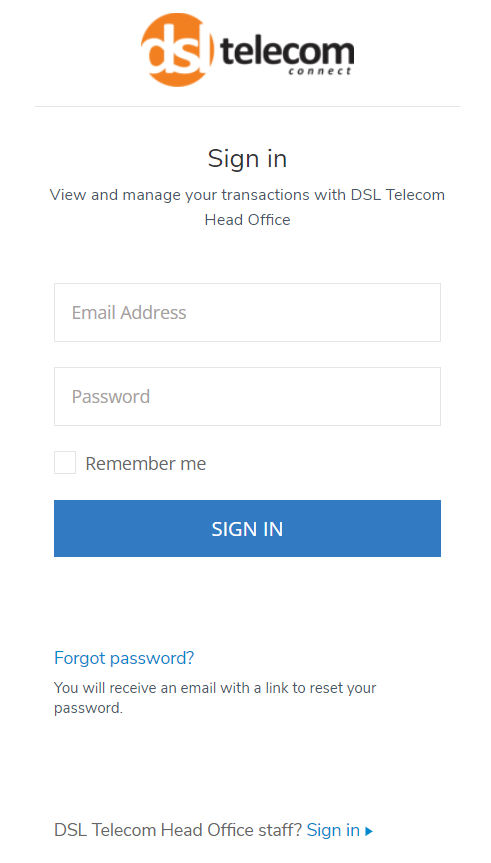
Task: Click the DSL Telecom Connect logo
Action: [247, 50]
